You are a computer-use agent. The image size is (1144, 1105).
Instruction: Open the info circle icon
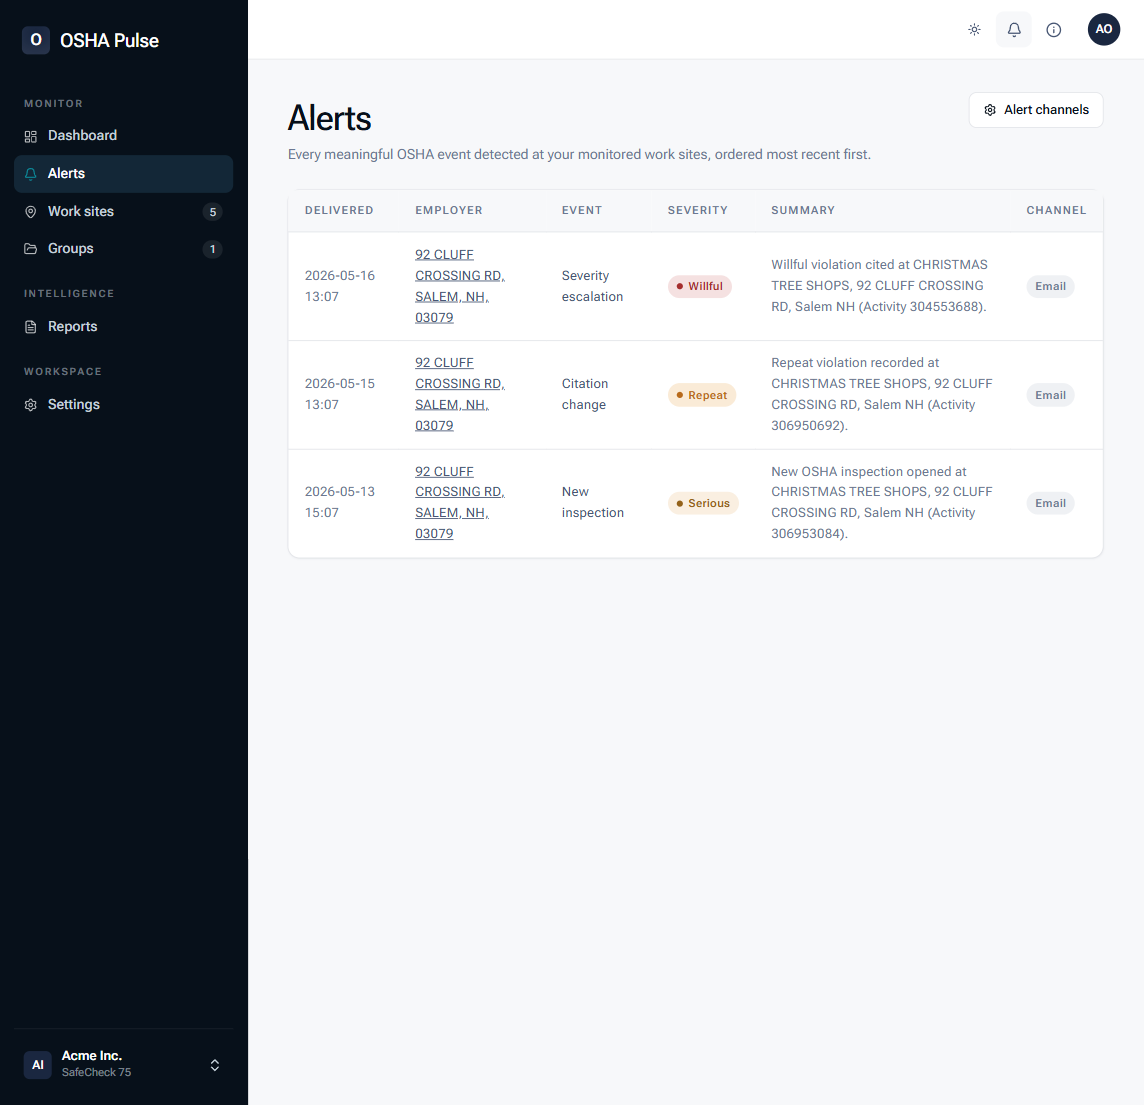tap(1054, 30)
